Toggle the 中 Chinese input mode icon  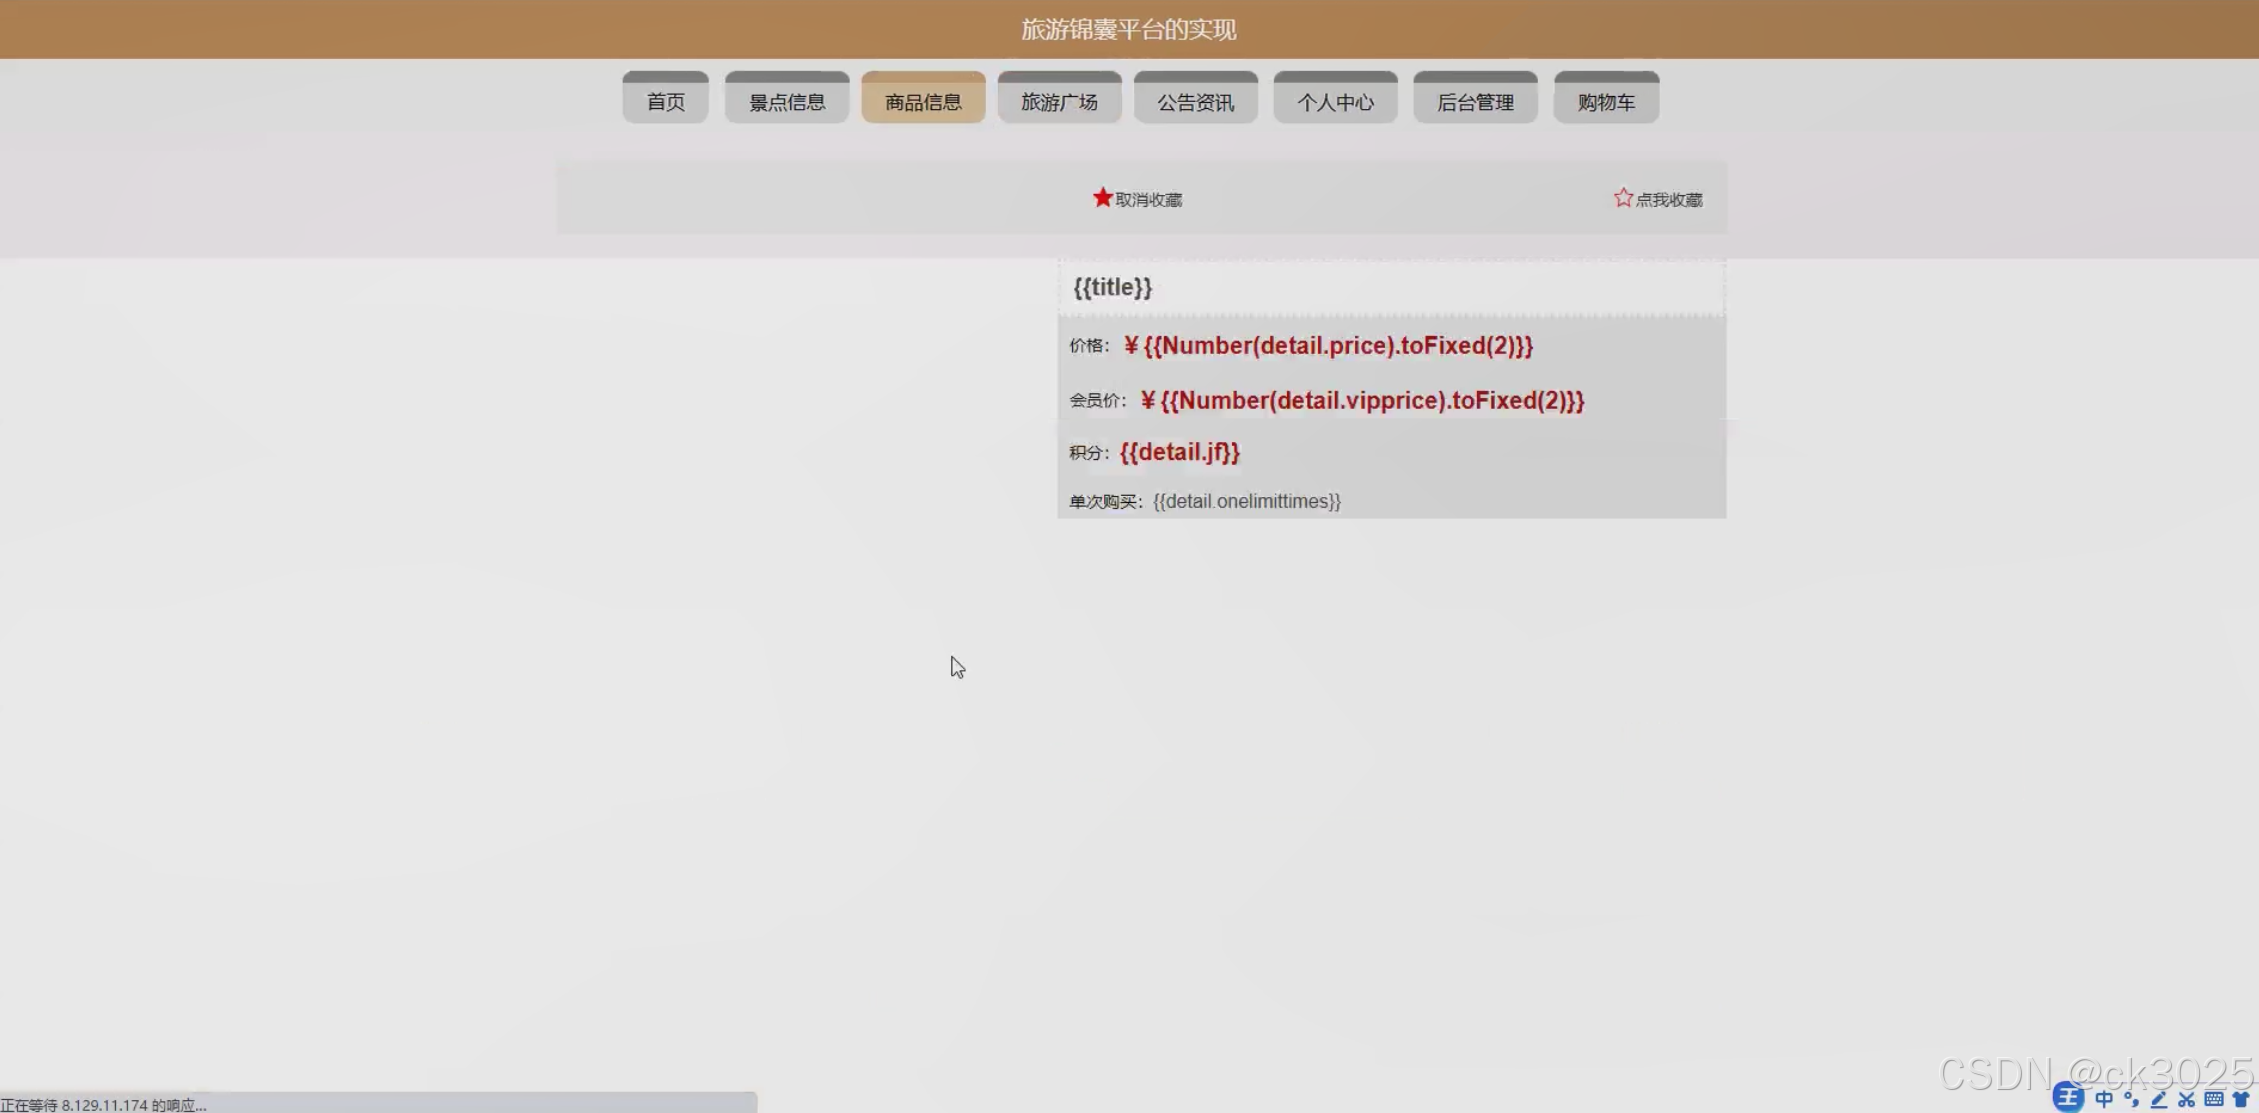[2104, 1099]
